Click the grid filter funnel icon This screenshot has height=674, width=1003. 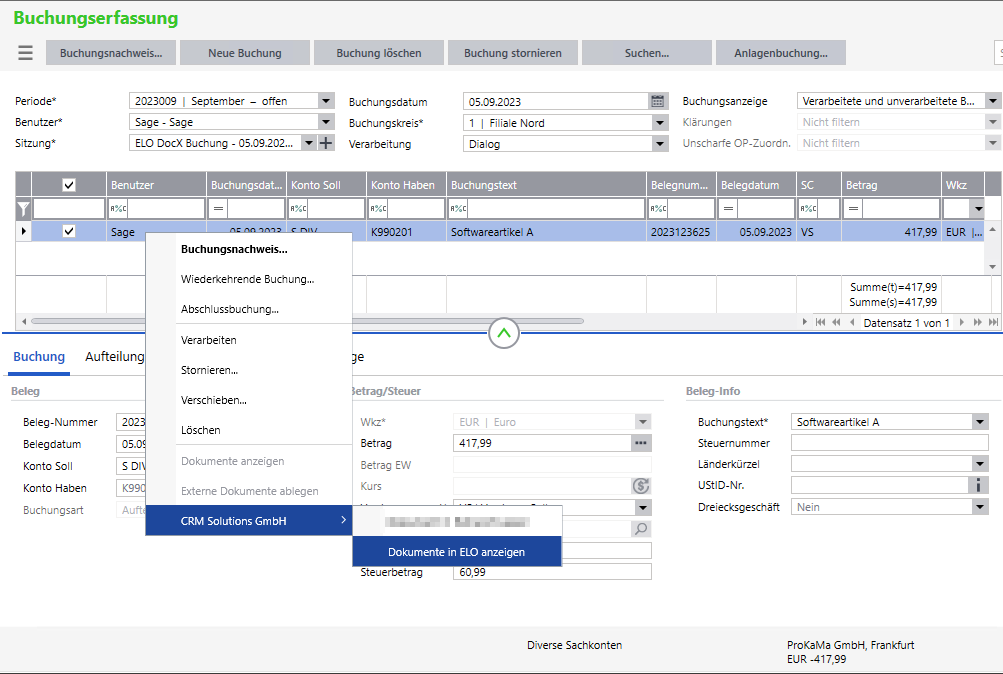point(23,208)
